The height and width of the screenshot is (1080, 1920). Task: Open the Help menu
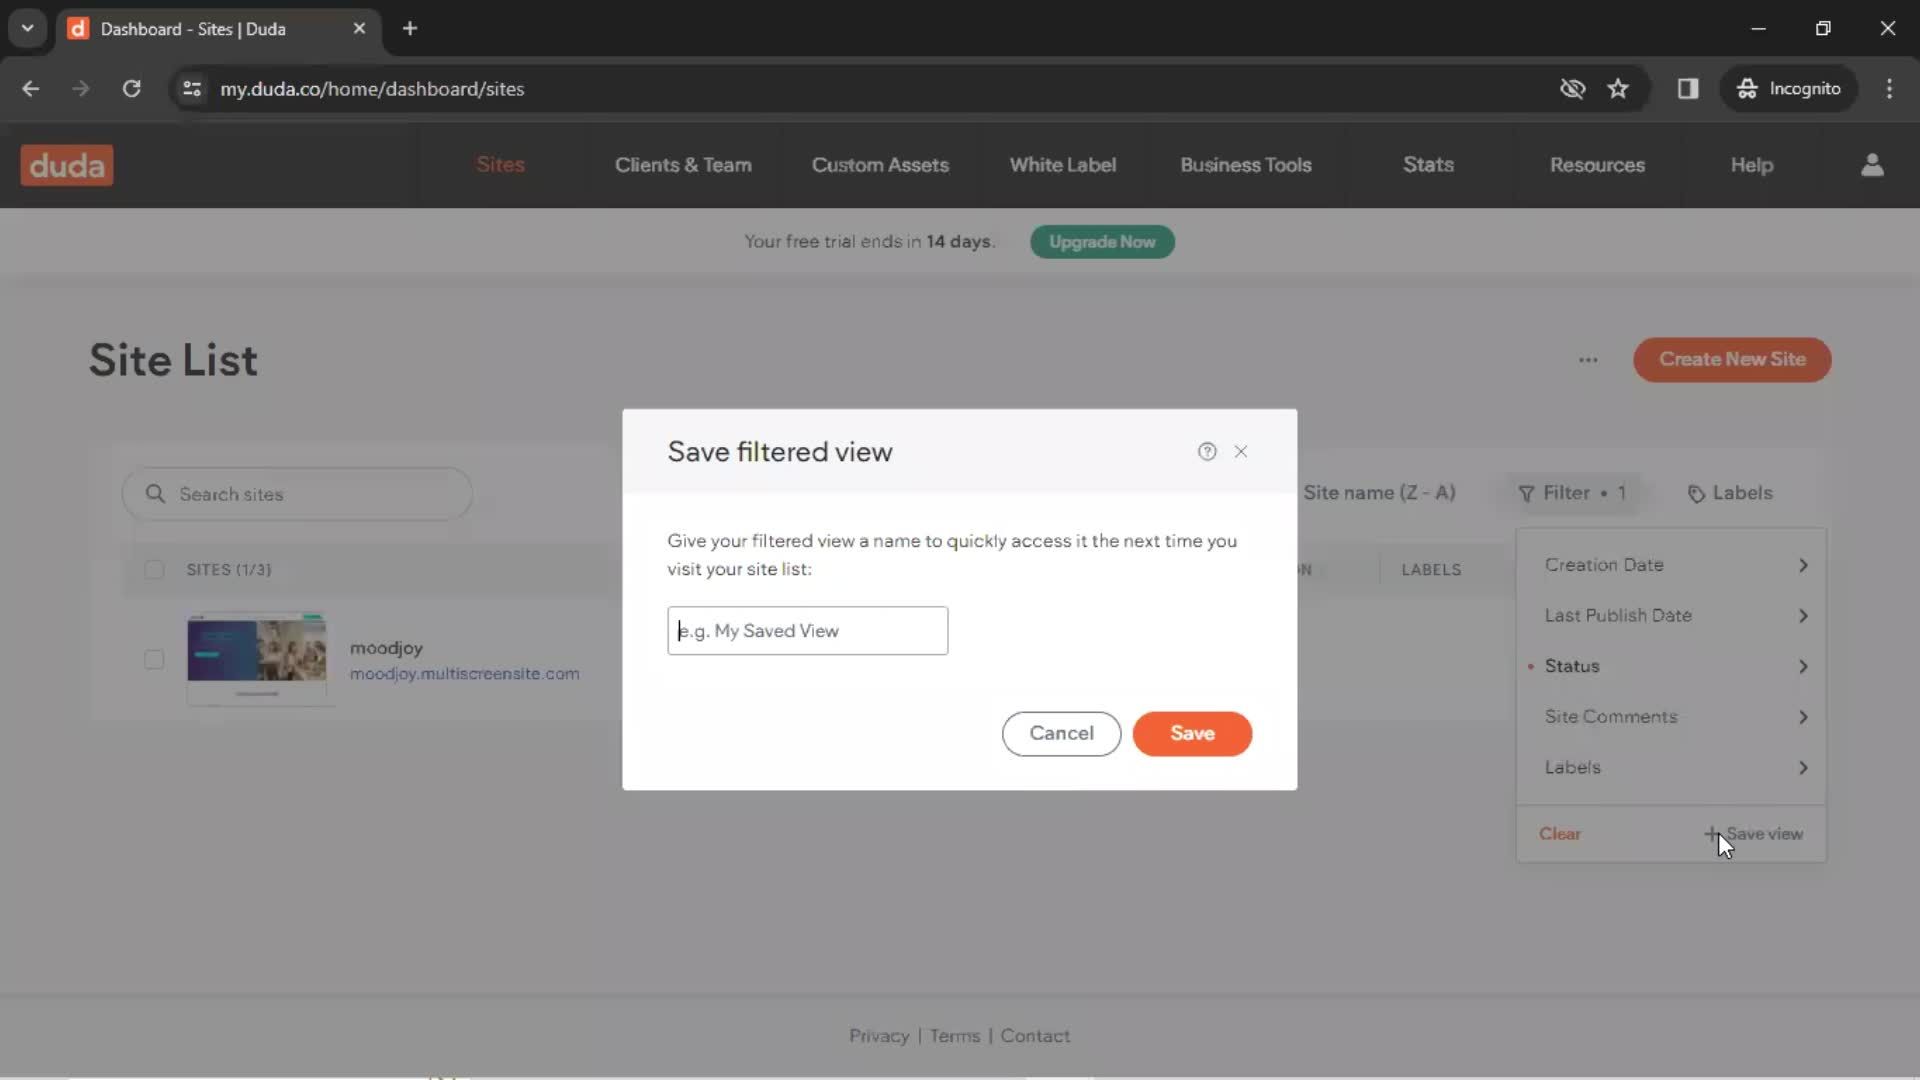pyautogui.click(x=1751, y=165)
